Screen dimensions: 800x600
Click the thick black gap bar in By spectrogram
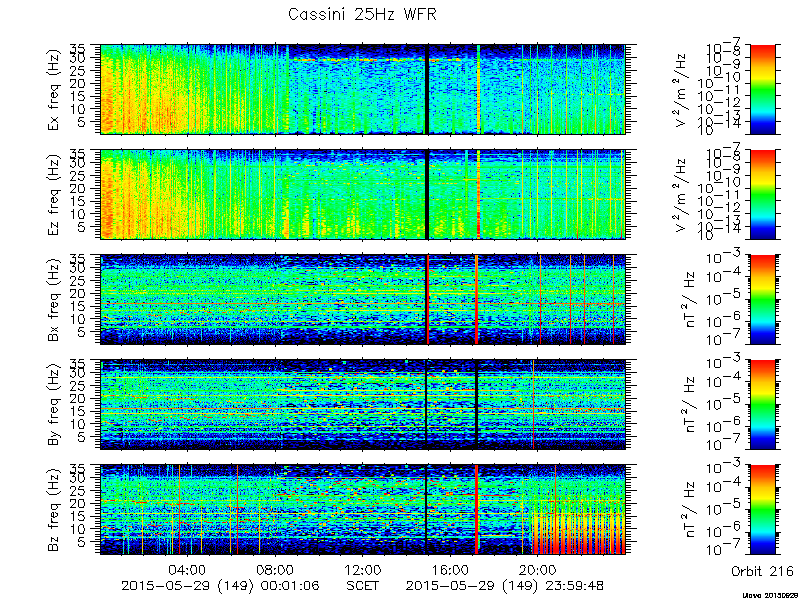coord(476,405)
